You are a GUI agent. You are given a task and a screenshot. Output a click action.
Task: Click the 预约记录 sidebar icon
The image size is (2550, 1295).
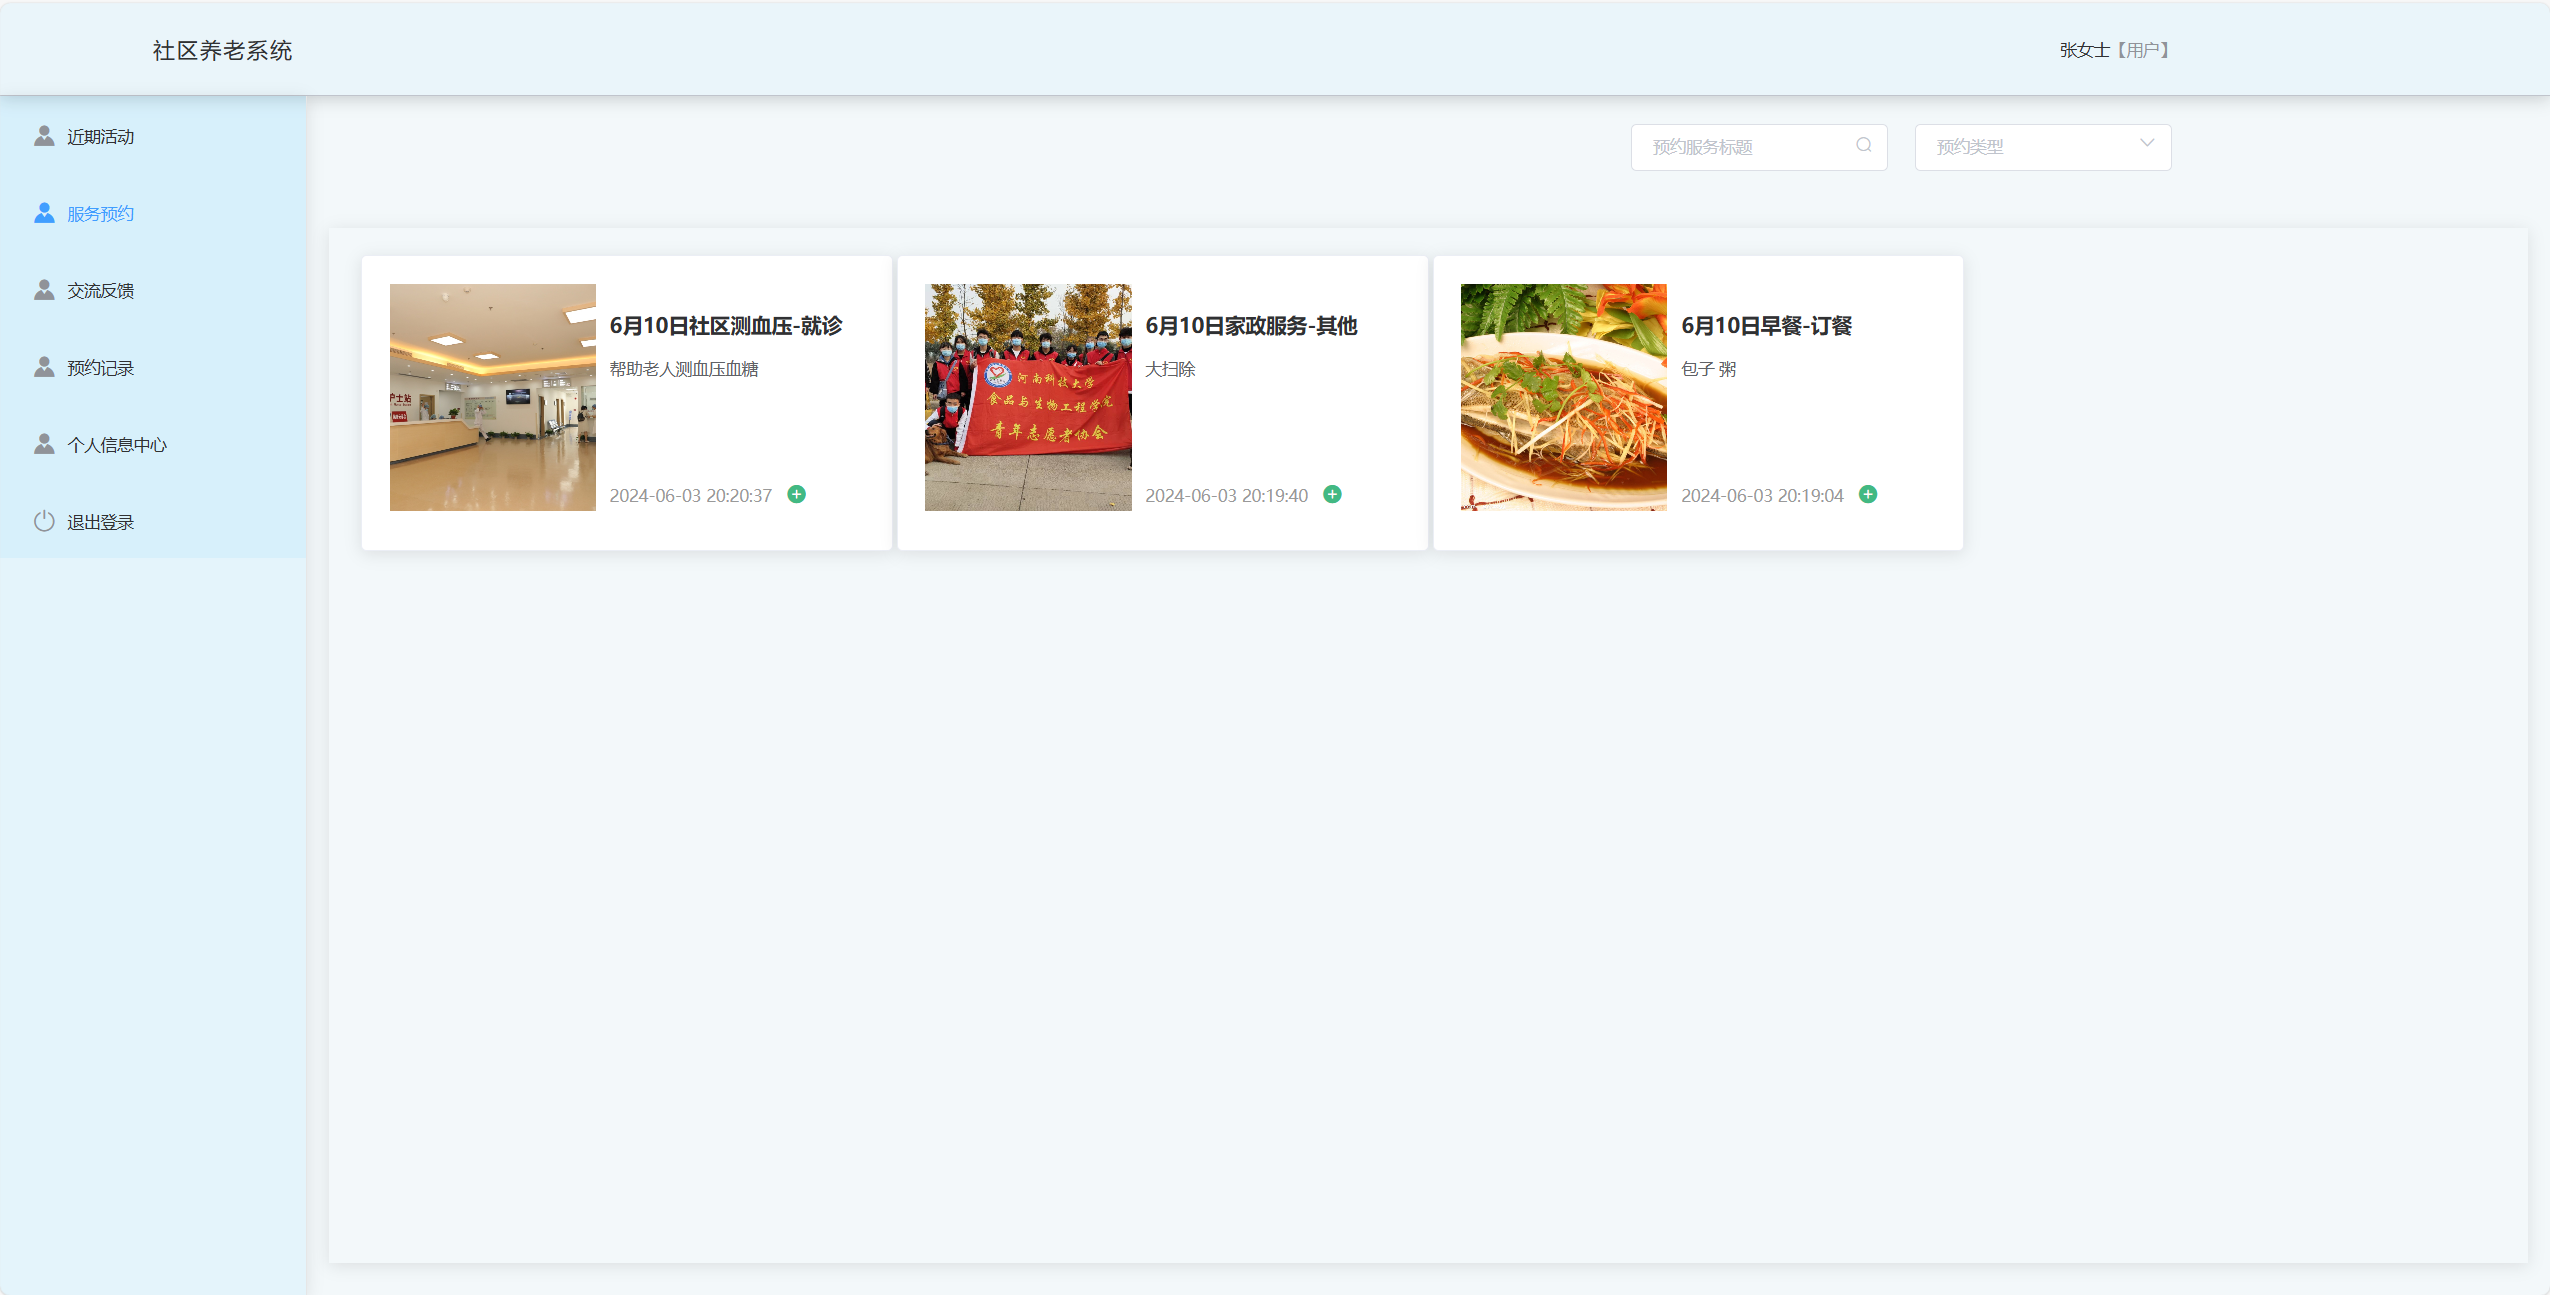tap(43, 366)
